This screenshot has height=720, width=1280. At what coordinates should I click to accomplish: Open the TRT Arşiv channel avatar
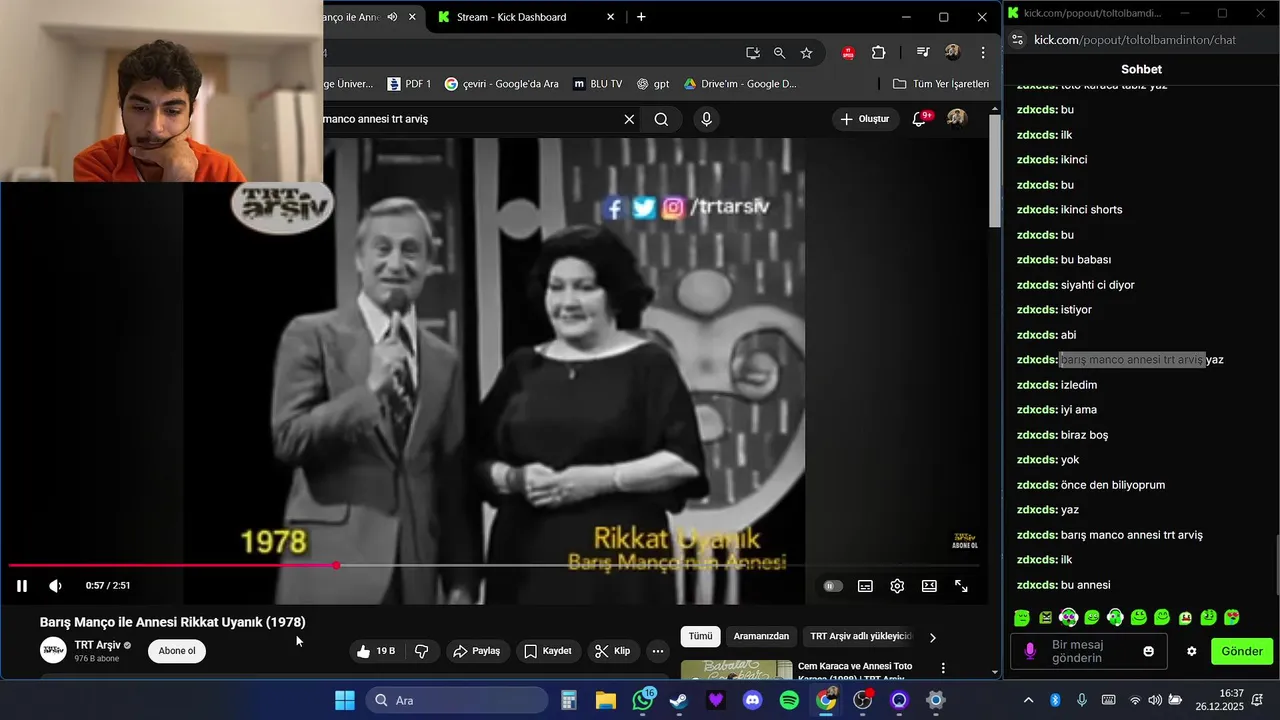[53, 650]
